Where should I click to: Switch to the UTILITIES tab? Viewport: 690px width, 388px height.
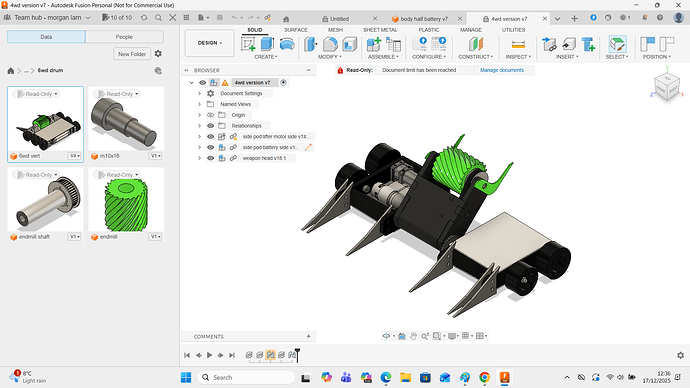click(514, 30)
